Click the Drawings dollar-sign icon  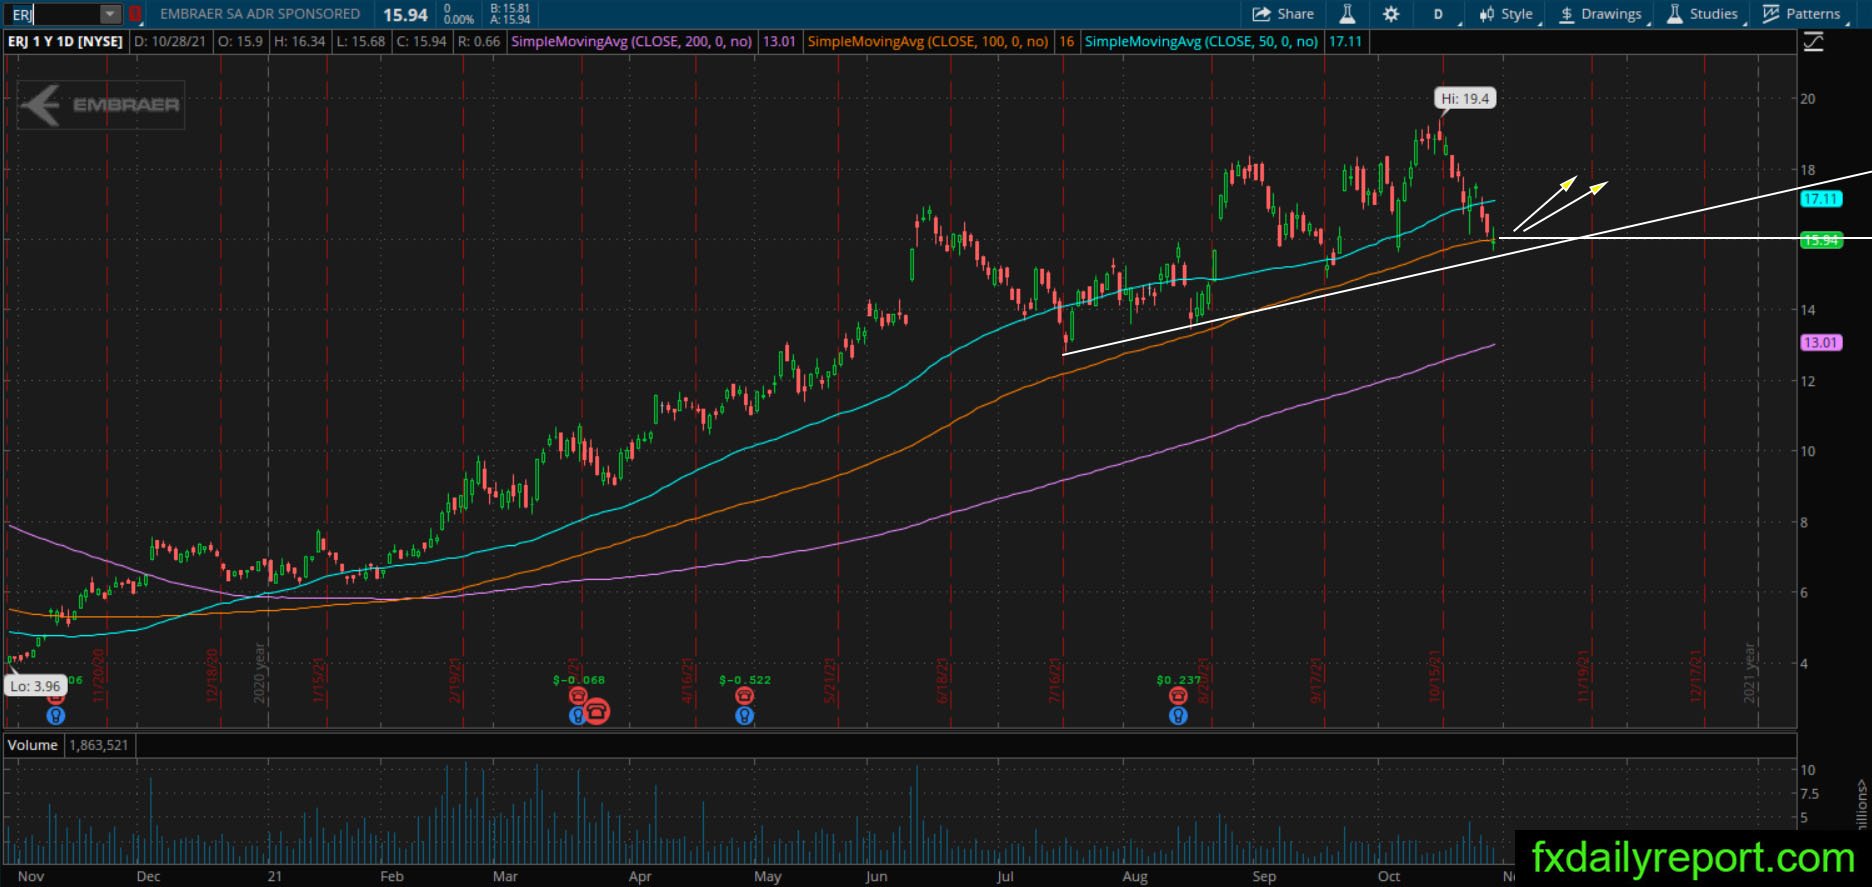pos(1567,14)
